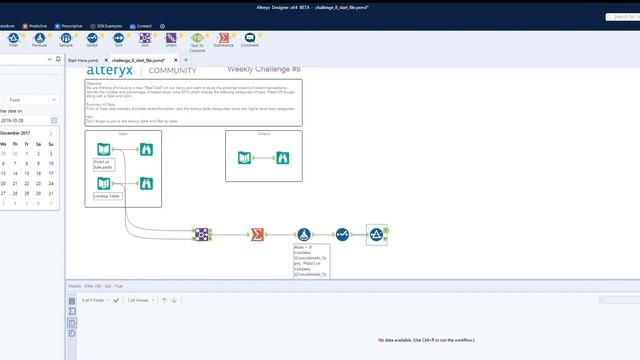640x360 pixels.
Task: Select December 31 in the calendar
Action: pos(51,193)
